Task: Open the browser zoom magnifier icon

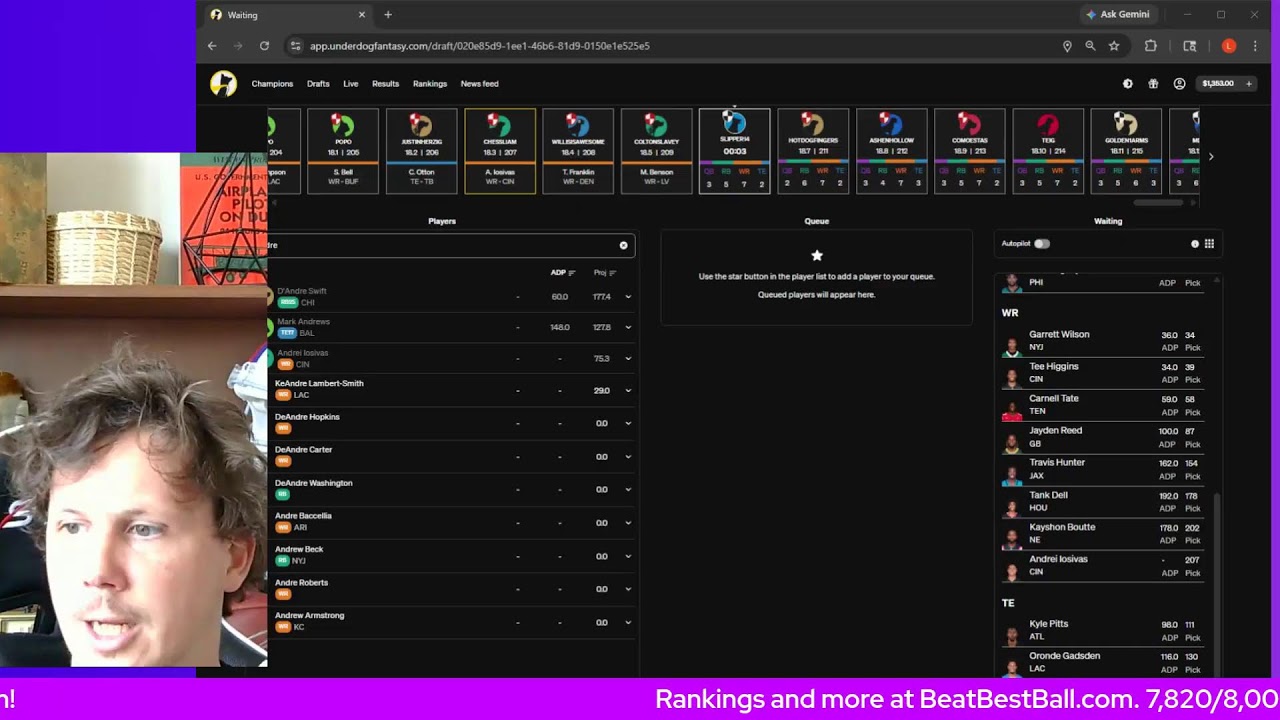Action: tap(1090, 46)
